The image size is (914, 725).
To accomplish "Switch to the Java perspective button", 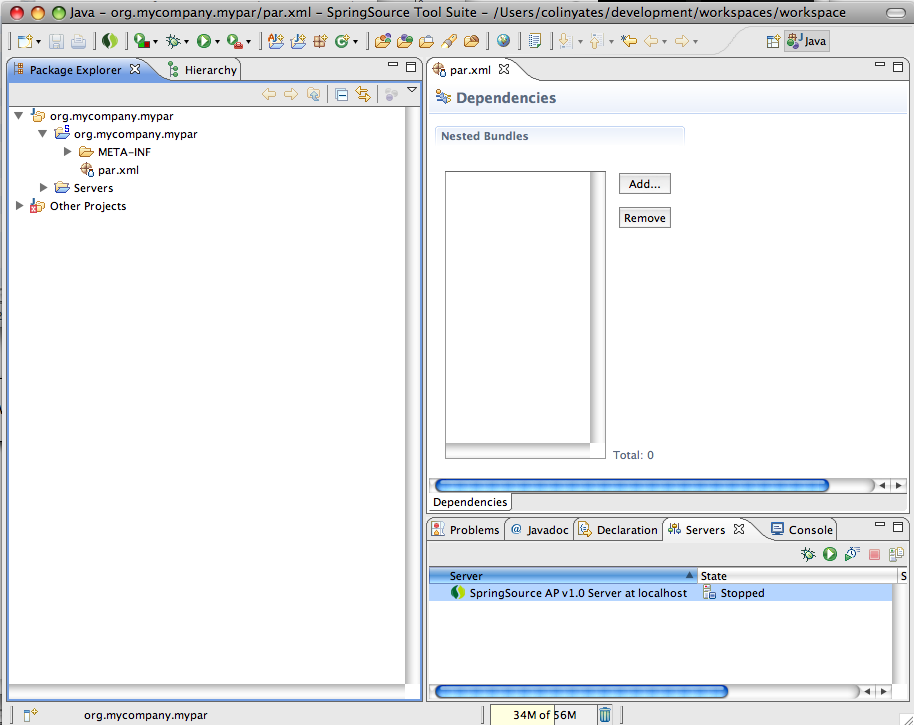I will click(807, 41).
